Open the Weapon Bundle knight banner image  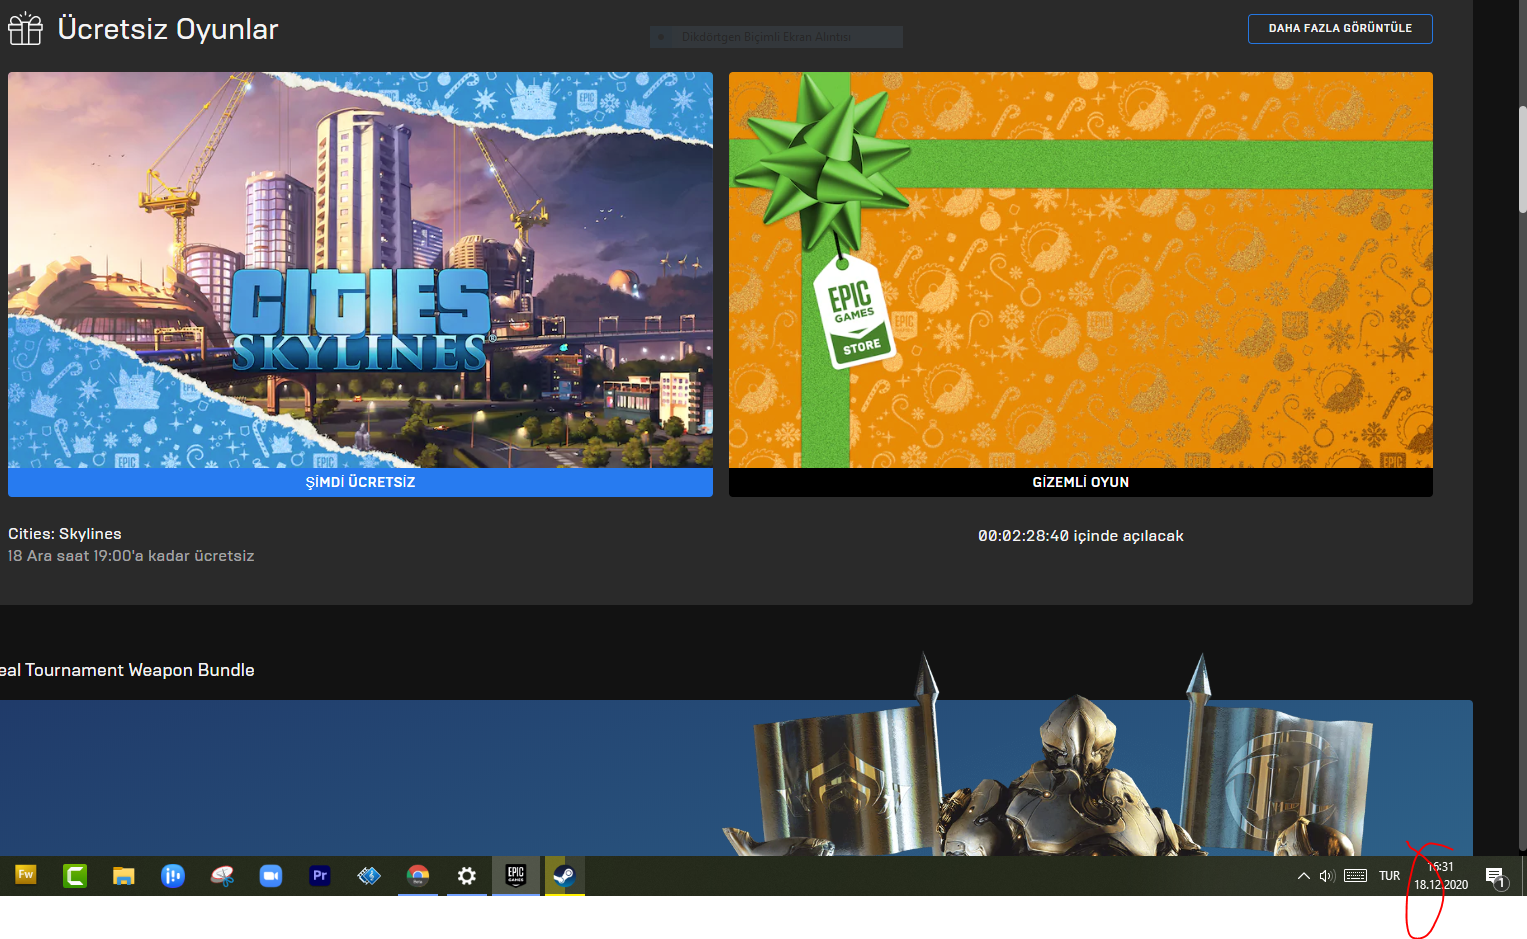coord(736,777)
